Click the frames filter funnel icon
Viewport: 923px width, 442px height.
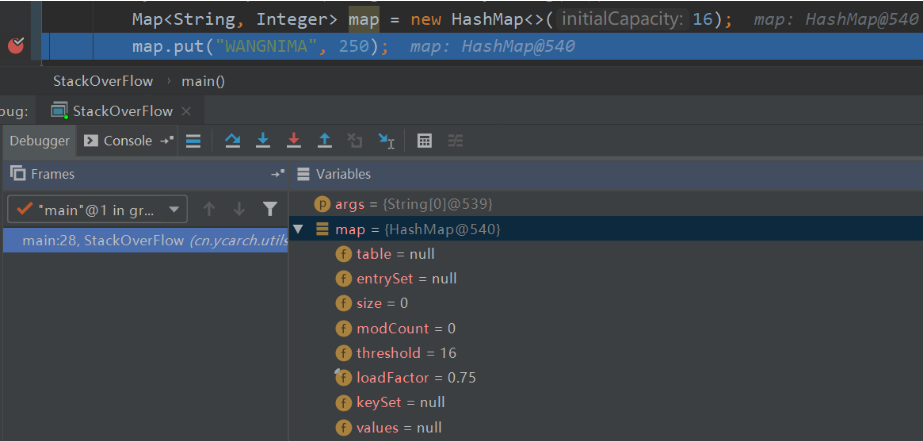coord(270,209)
